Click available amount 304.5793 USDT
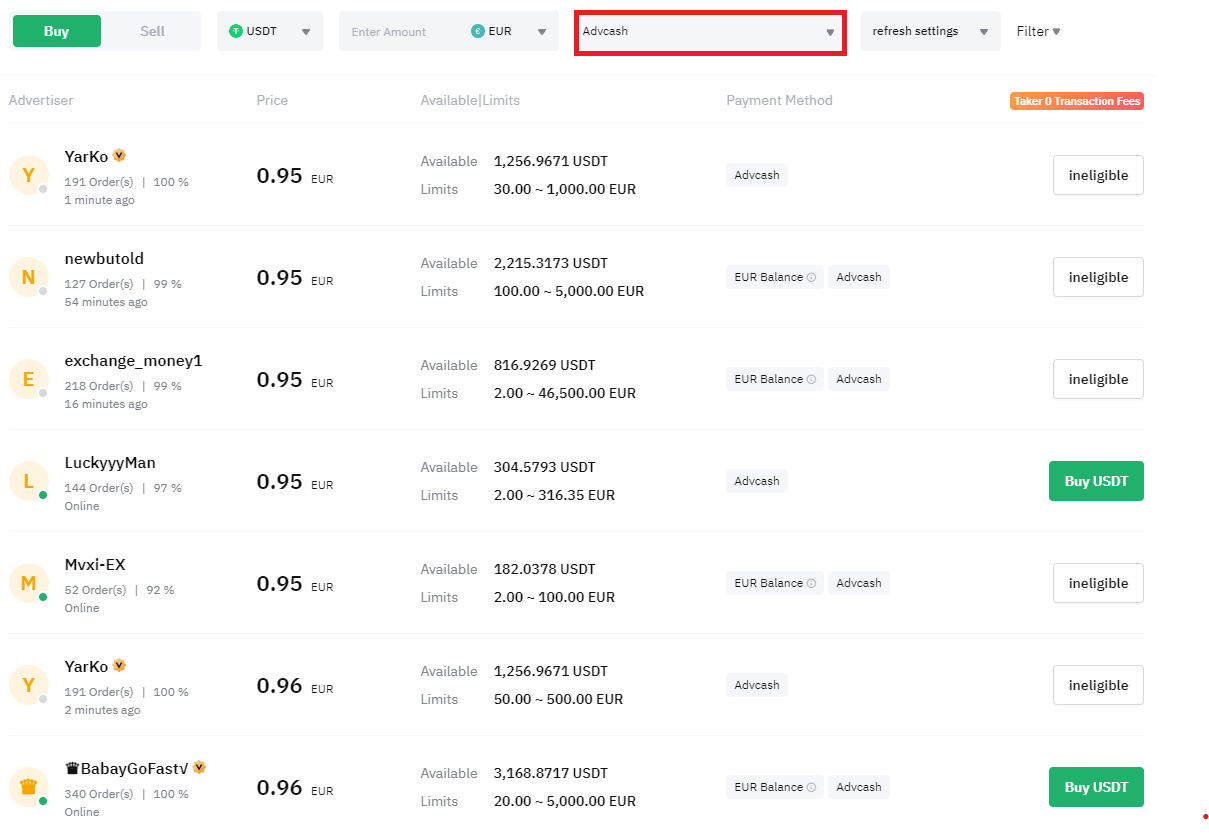 pos(545,467)
